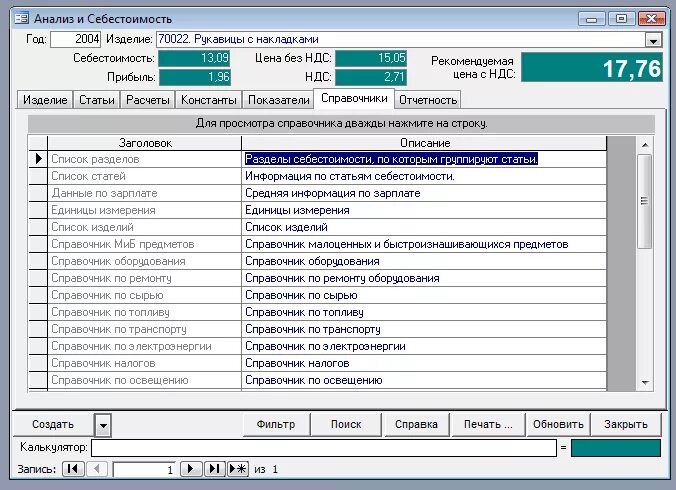676x490 pixels.
Task: Click the calculator result teal box
Action: pos(616,448)
